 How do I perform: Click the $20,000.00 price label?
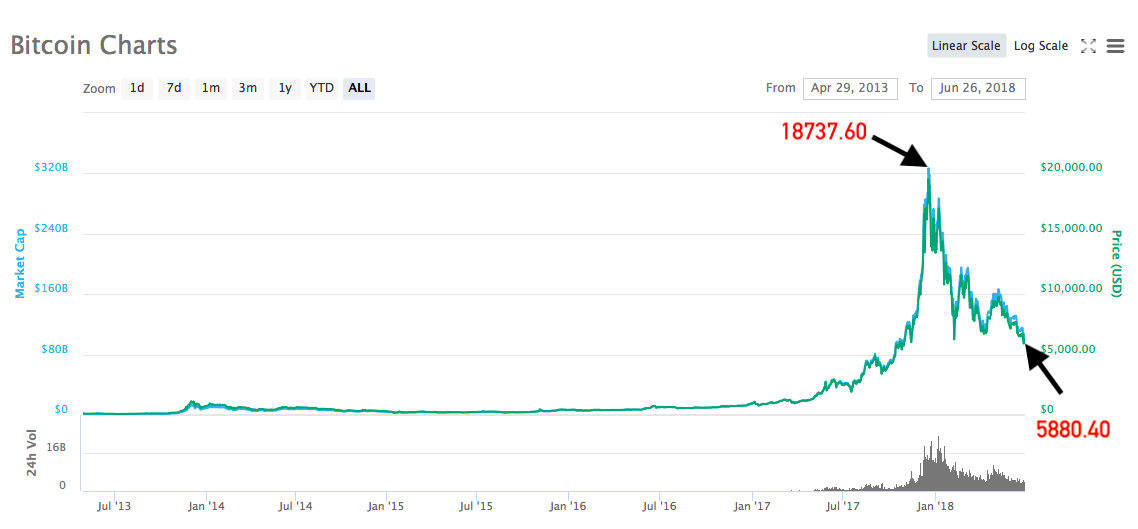(1071, 167)
